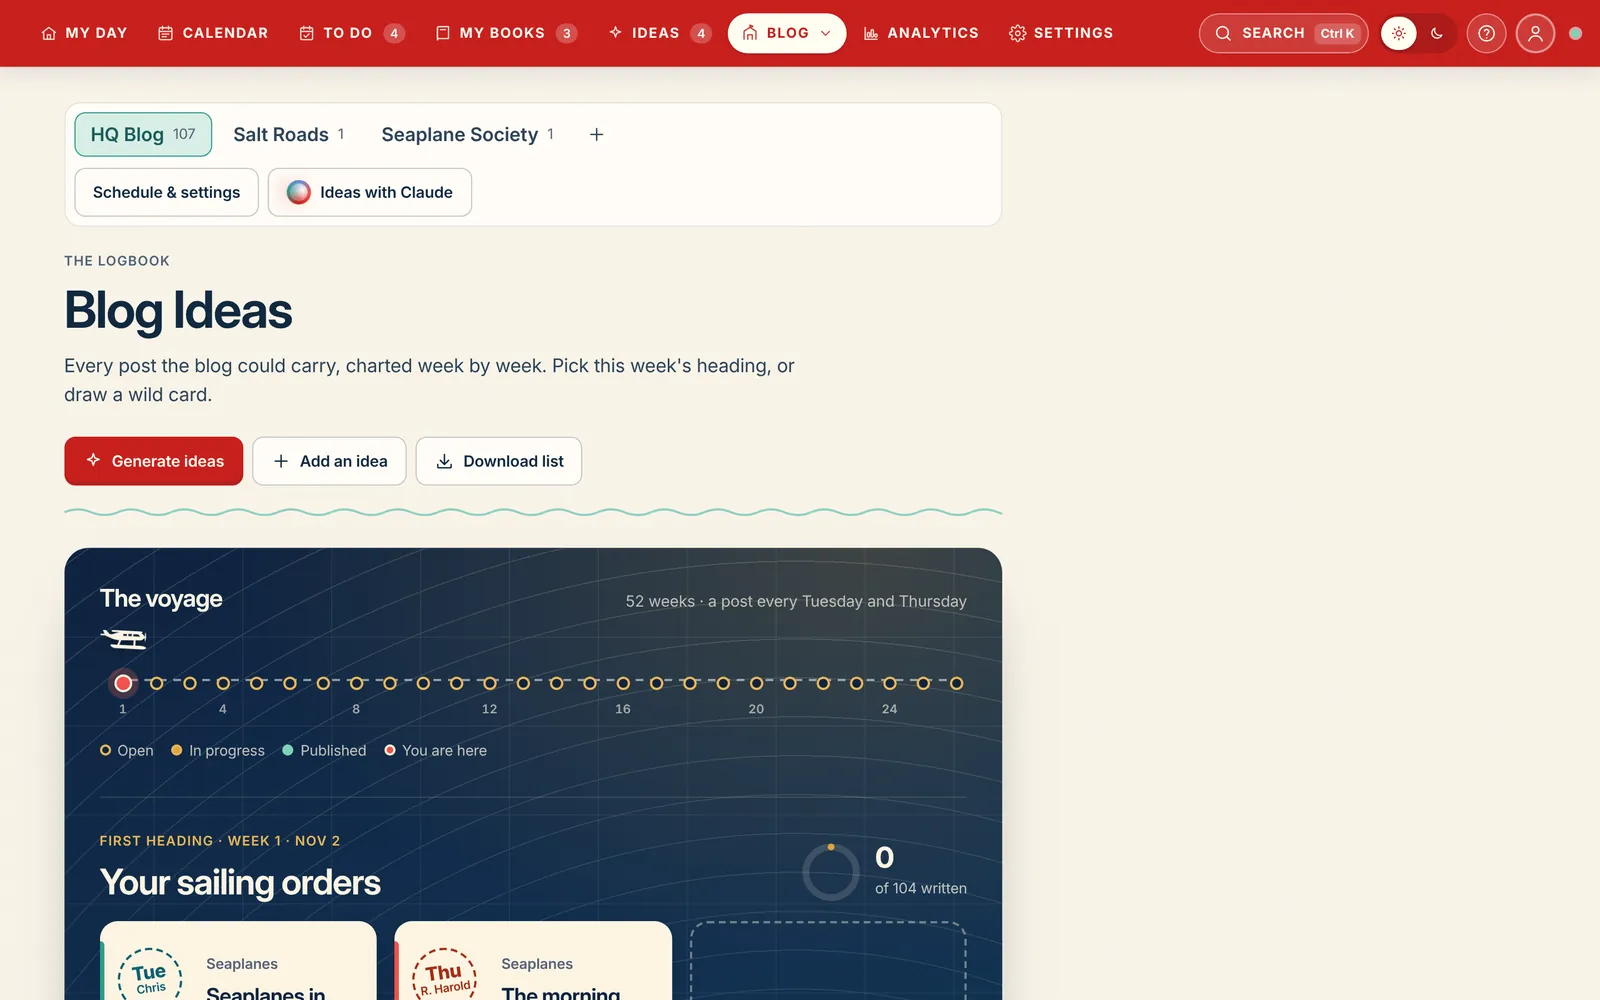Open the help question mark icon
This screenshot has width=1600, height=1000.
point(1486,33)
